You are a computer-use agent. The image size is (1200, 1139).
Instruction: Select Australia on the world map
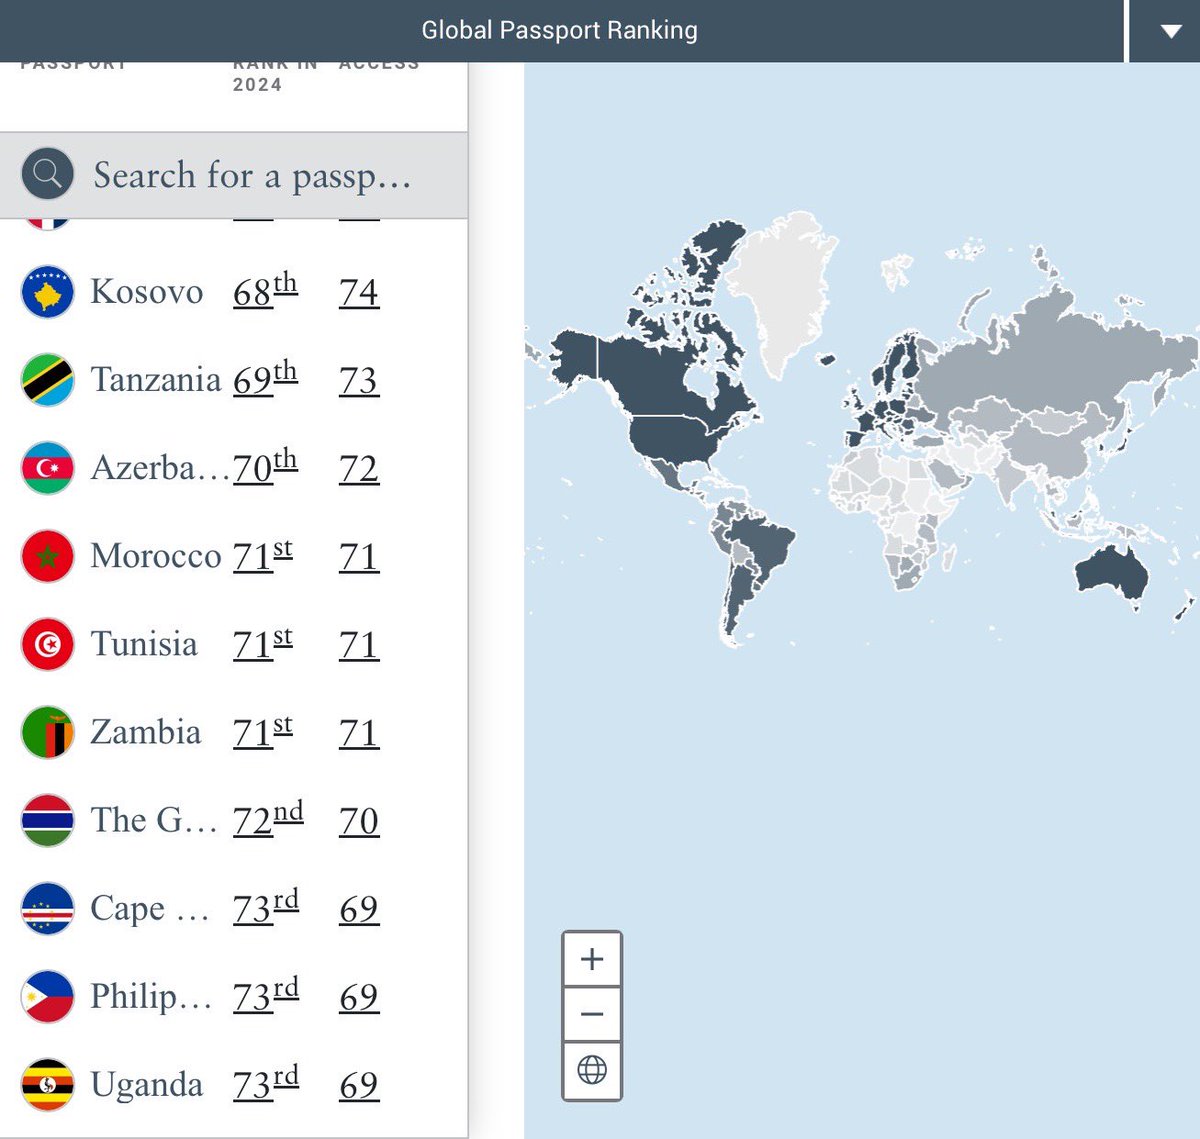coord(1110,575)
